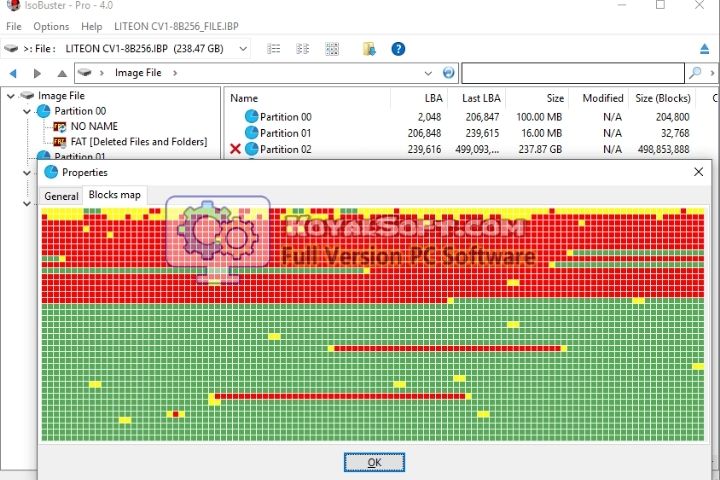Click the OK button
Viewport: 720px width, 480px height.
(374, 462)
